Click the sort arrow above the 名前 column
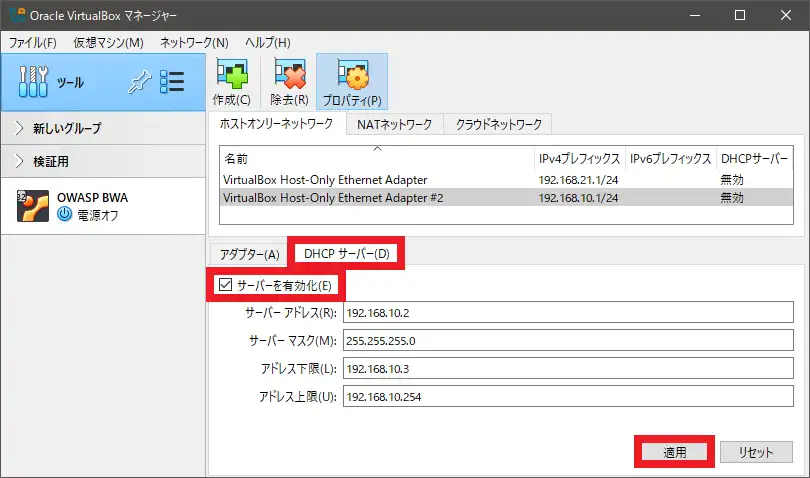 [x=378, y=148]
